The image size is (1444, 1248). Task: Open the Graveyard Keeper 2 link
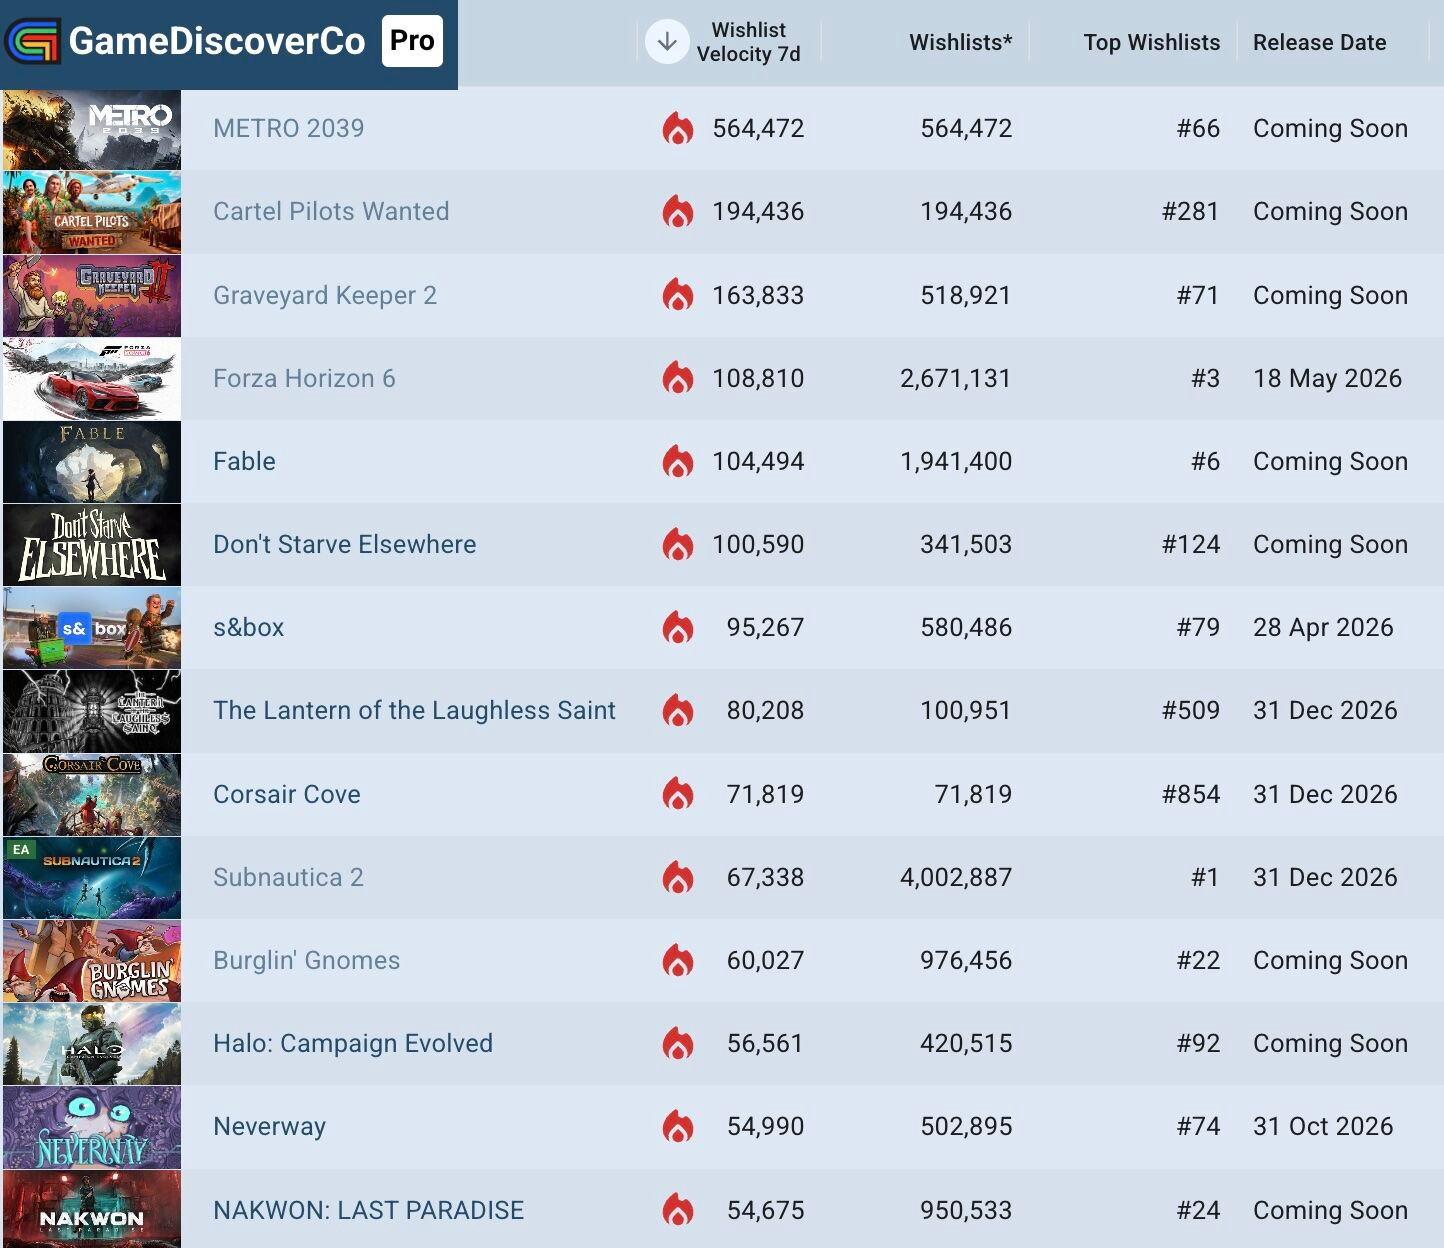[325, 295]
